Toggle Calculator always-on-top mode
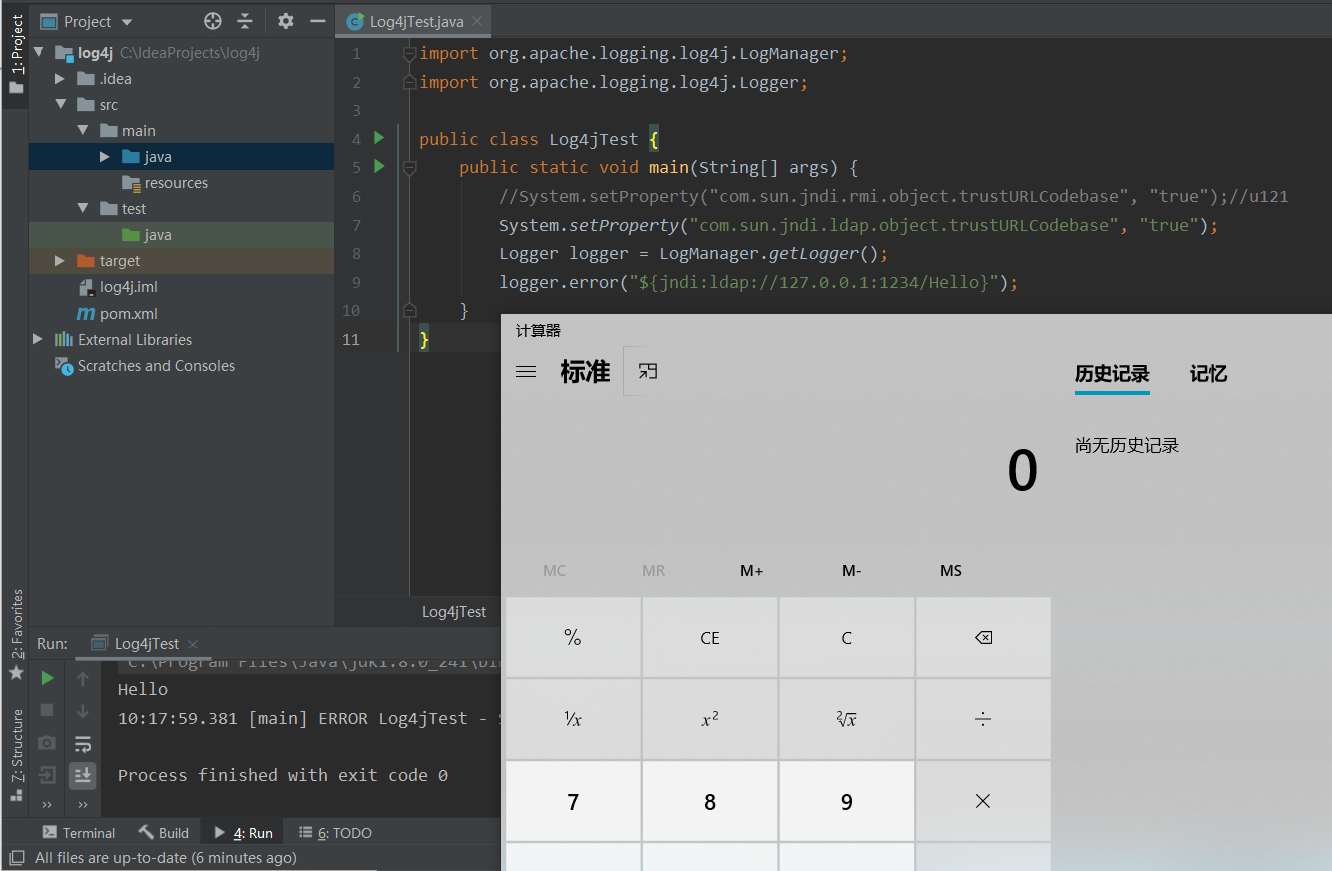Image resolution: width=1332 pixels, height=871 pixels. [x=647, y=371]
